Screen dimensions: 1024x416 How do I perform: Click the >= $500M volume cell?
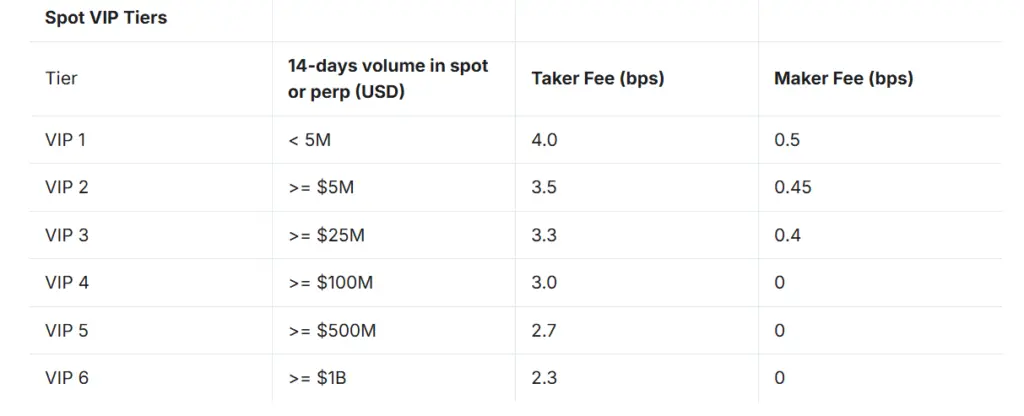332,330
